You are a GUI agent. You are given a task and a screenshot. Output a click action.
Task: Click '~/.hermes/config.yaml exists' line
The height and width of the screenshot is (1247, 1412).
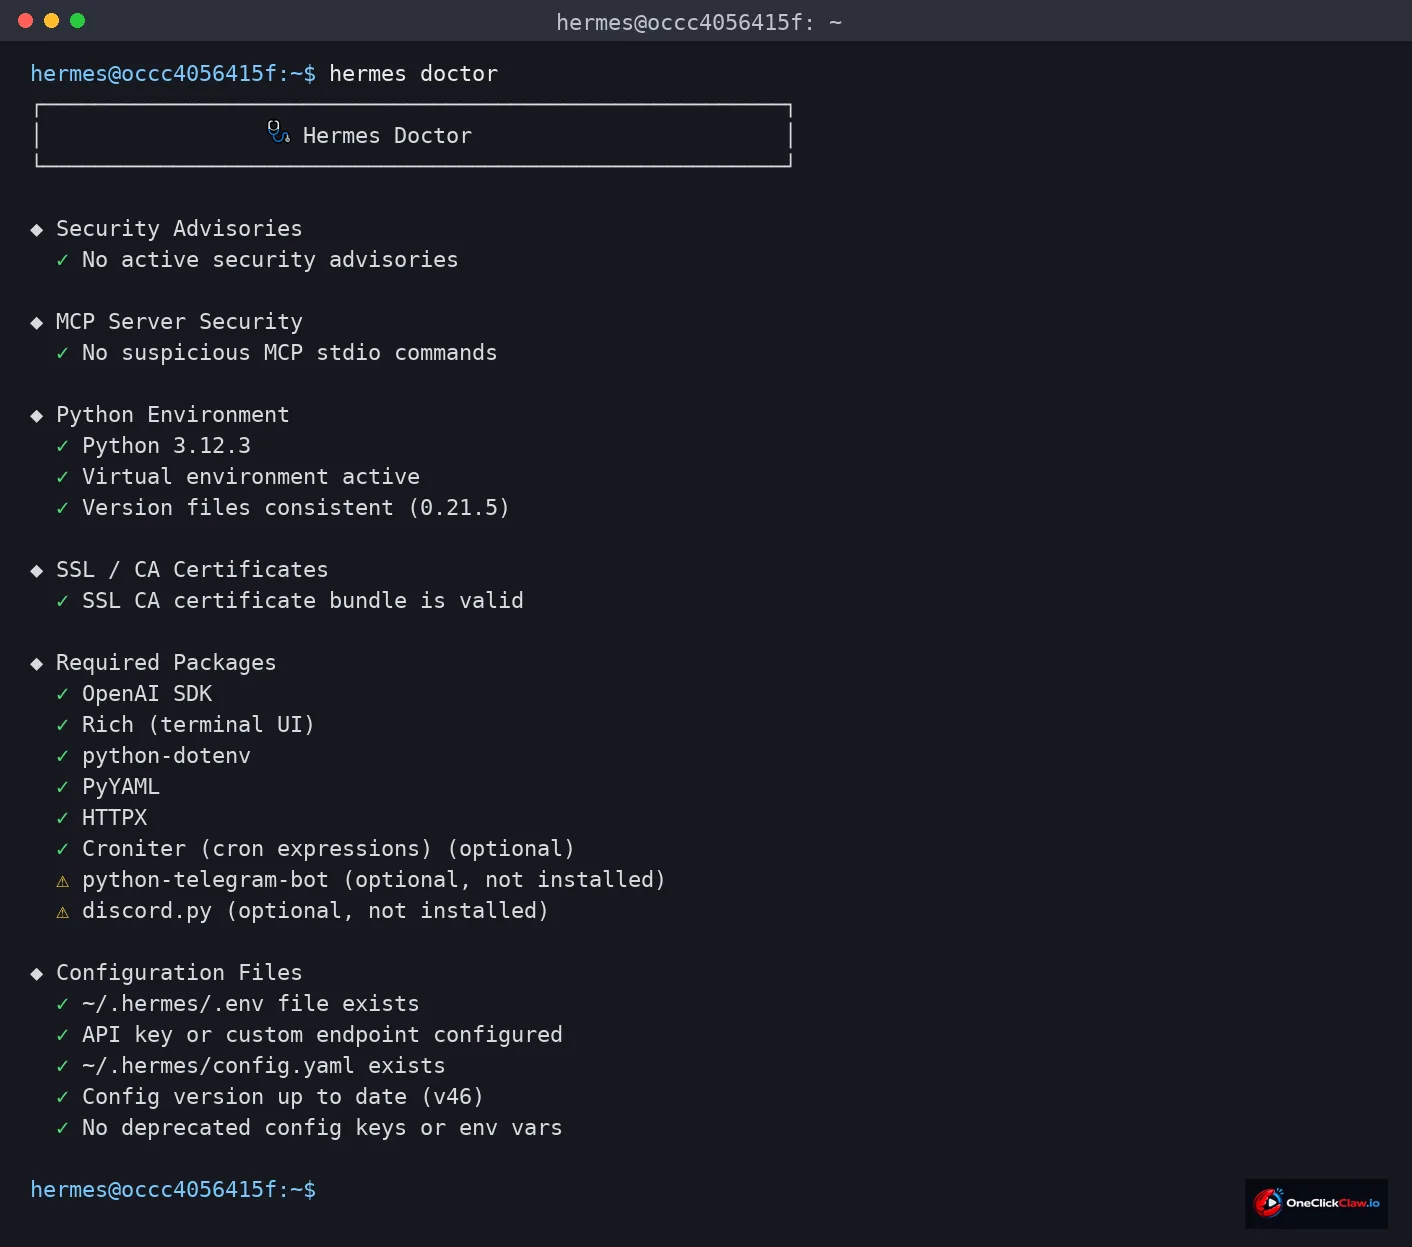coord(264,1066)
